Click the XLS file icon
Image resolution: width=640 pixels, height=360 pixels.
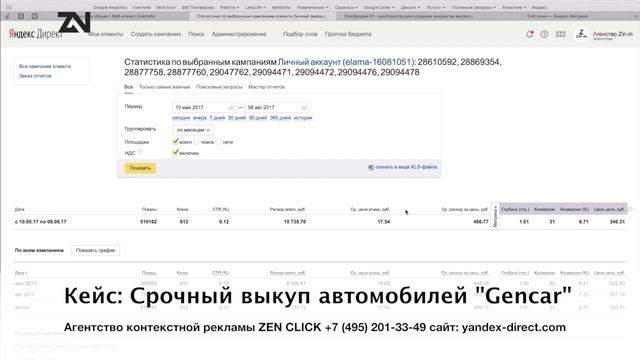pyautogui.click(x=371, y=167)
